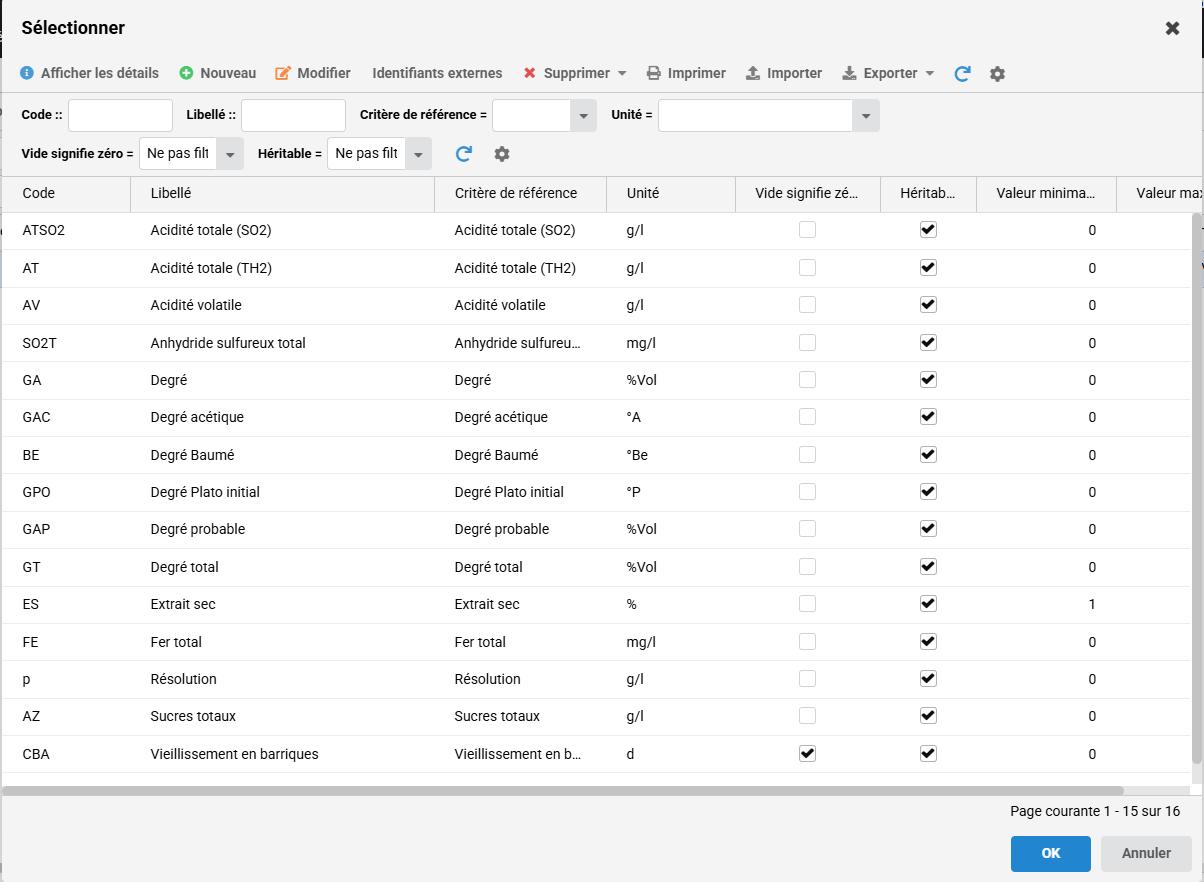Open the Critère de référence filter dropdown

pos(583,116)
